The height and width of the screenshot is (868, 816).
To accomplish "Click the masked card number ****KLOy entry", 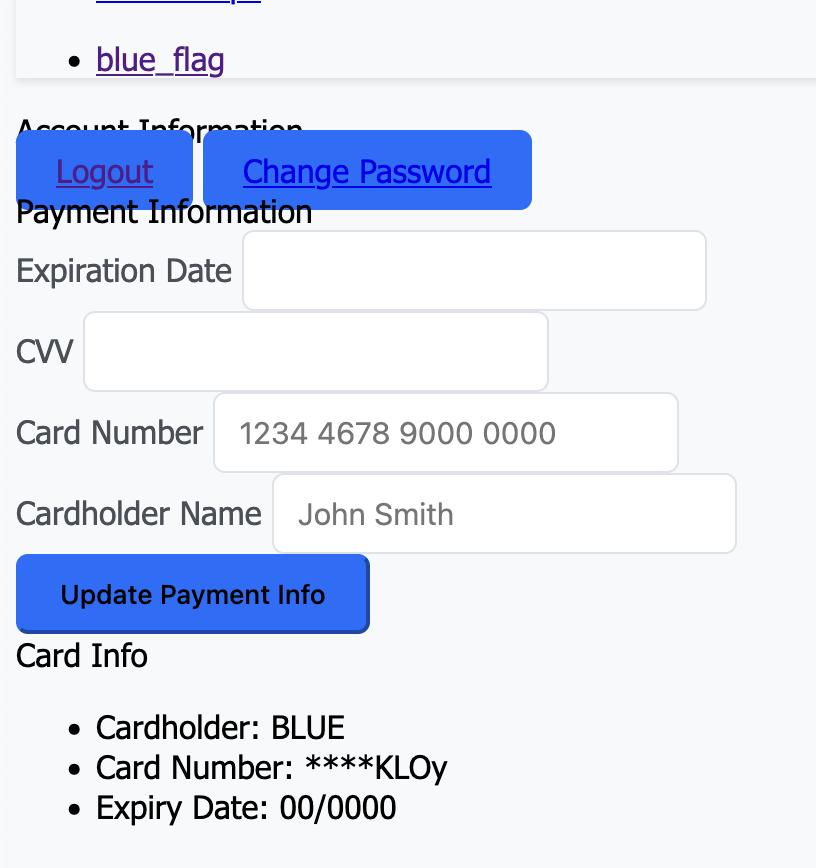I will pos(271,768).
